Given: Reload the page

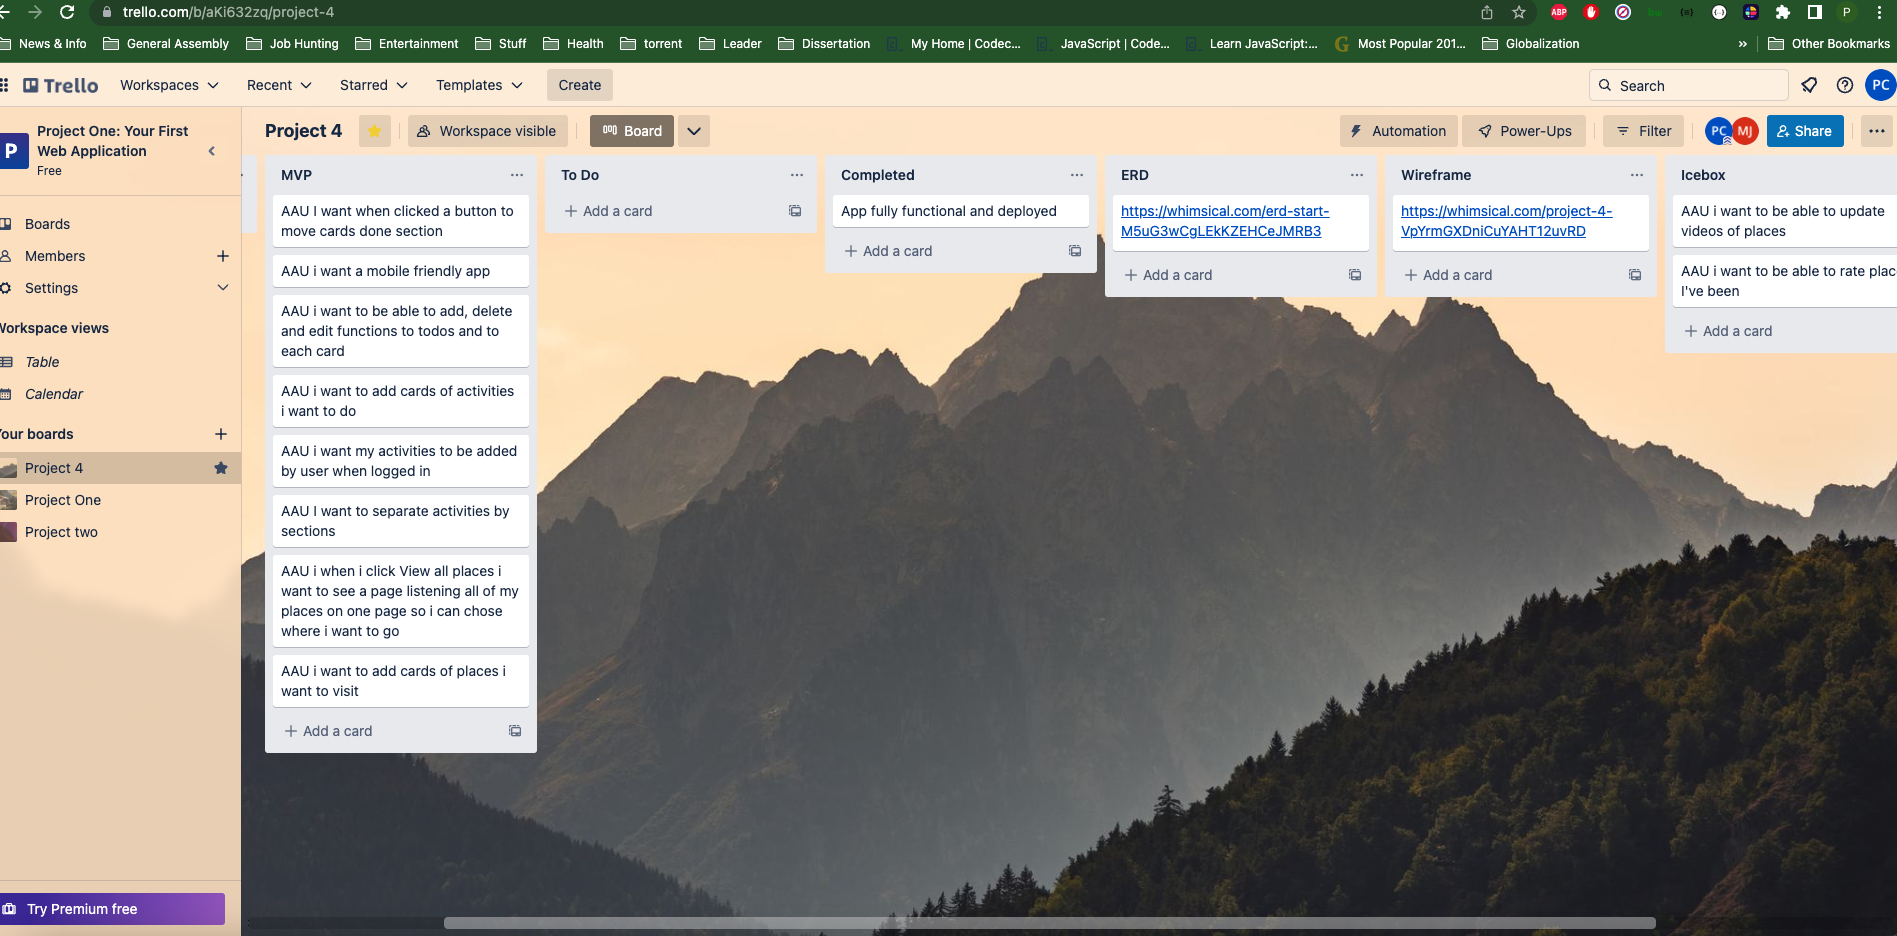Looking at the screenshot, I should (68, 12).
